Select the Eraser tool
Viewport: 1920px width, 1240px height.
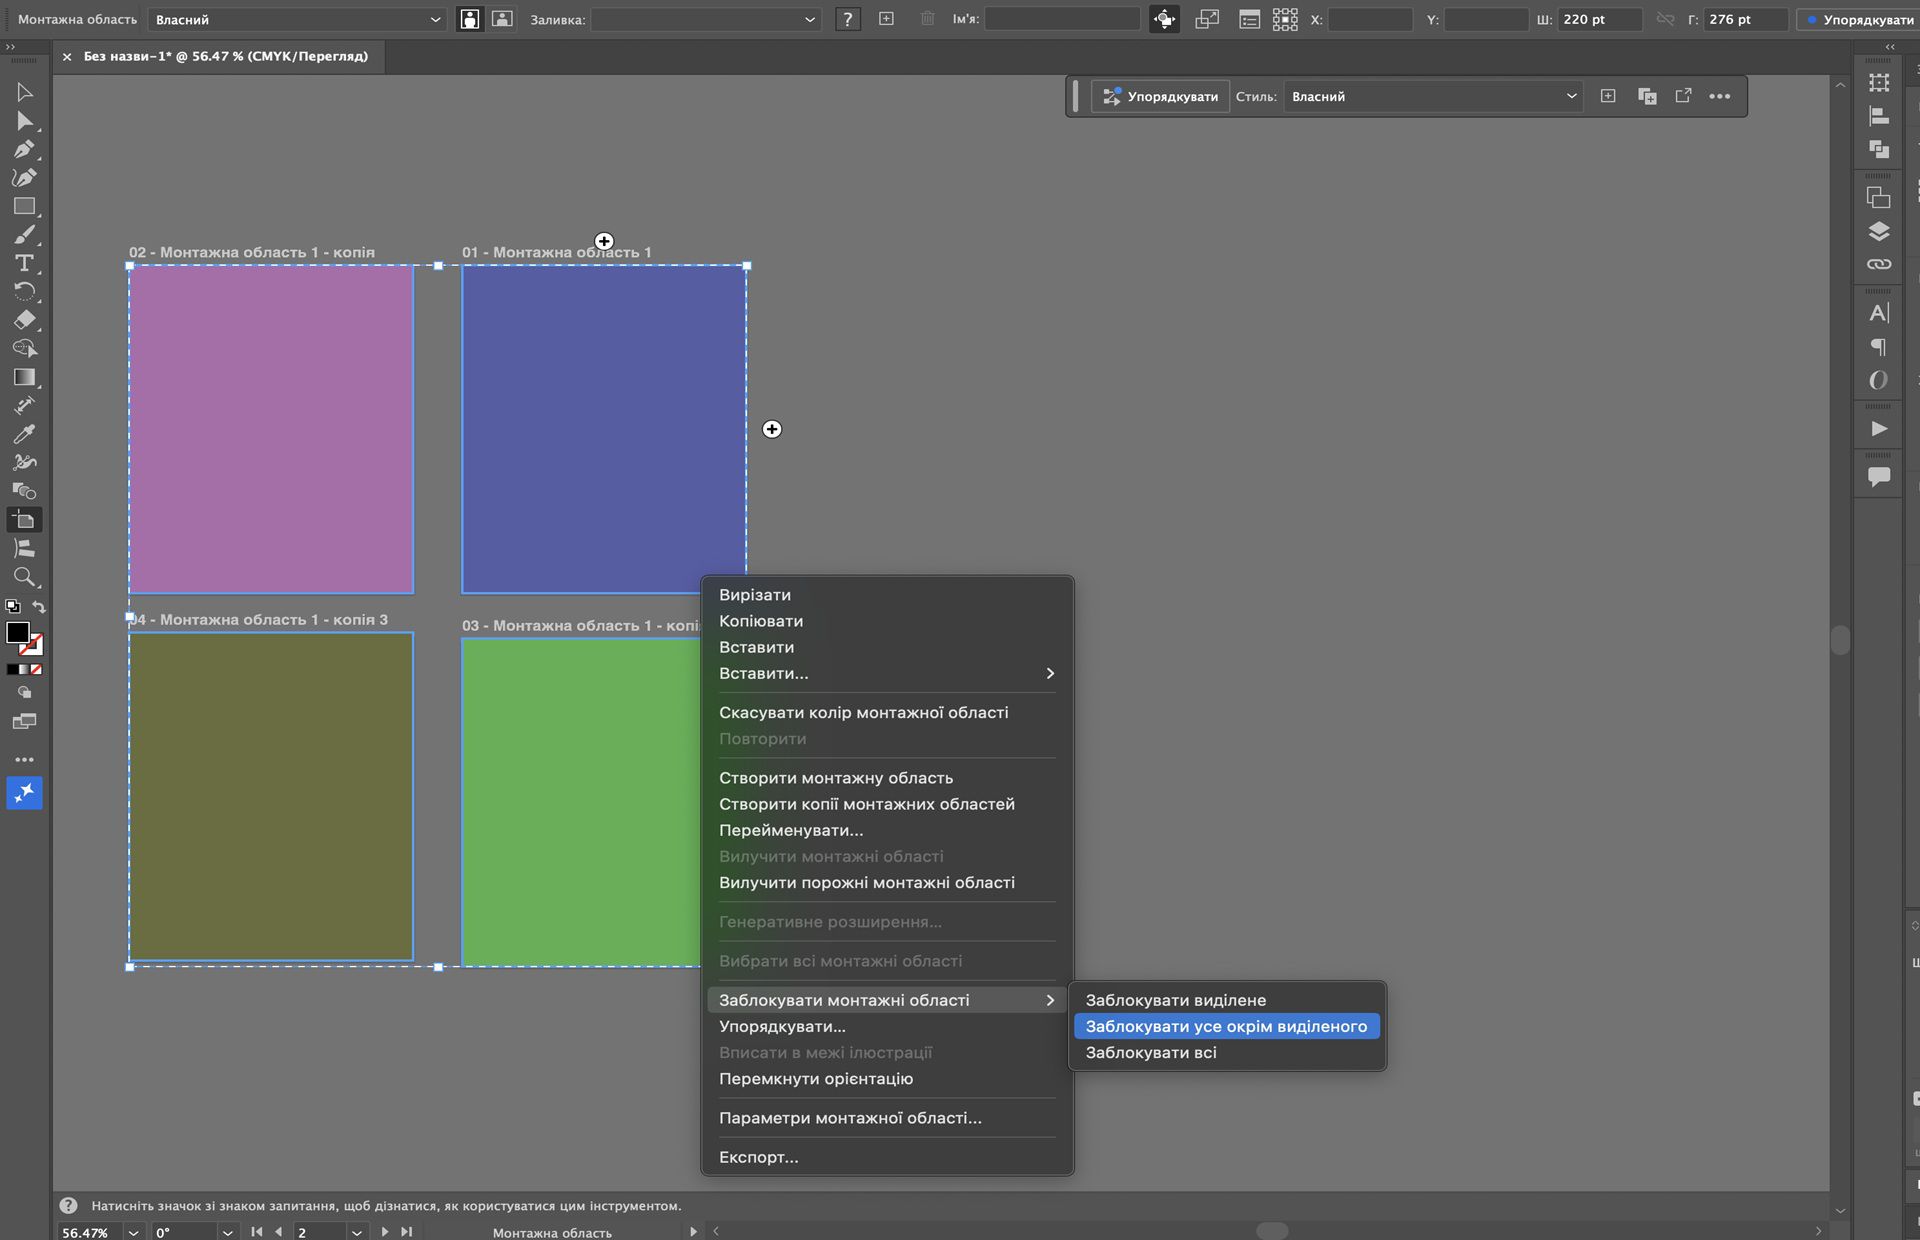tap(24, 320)
